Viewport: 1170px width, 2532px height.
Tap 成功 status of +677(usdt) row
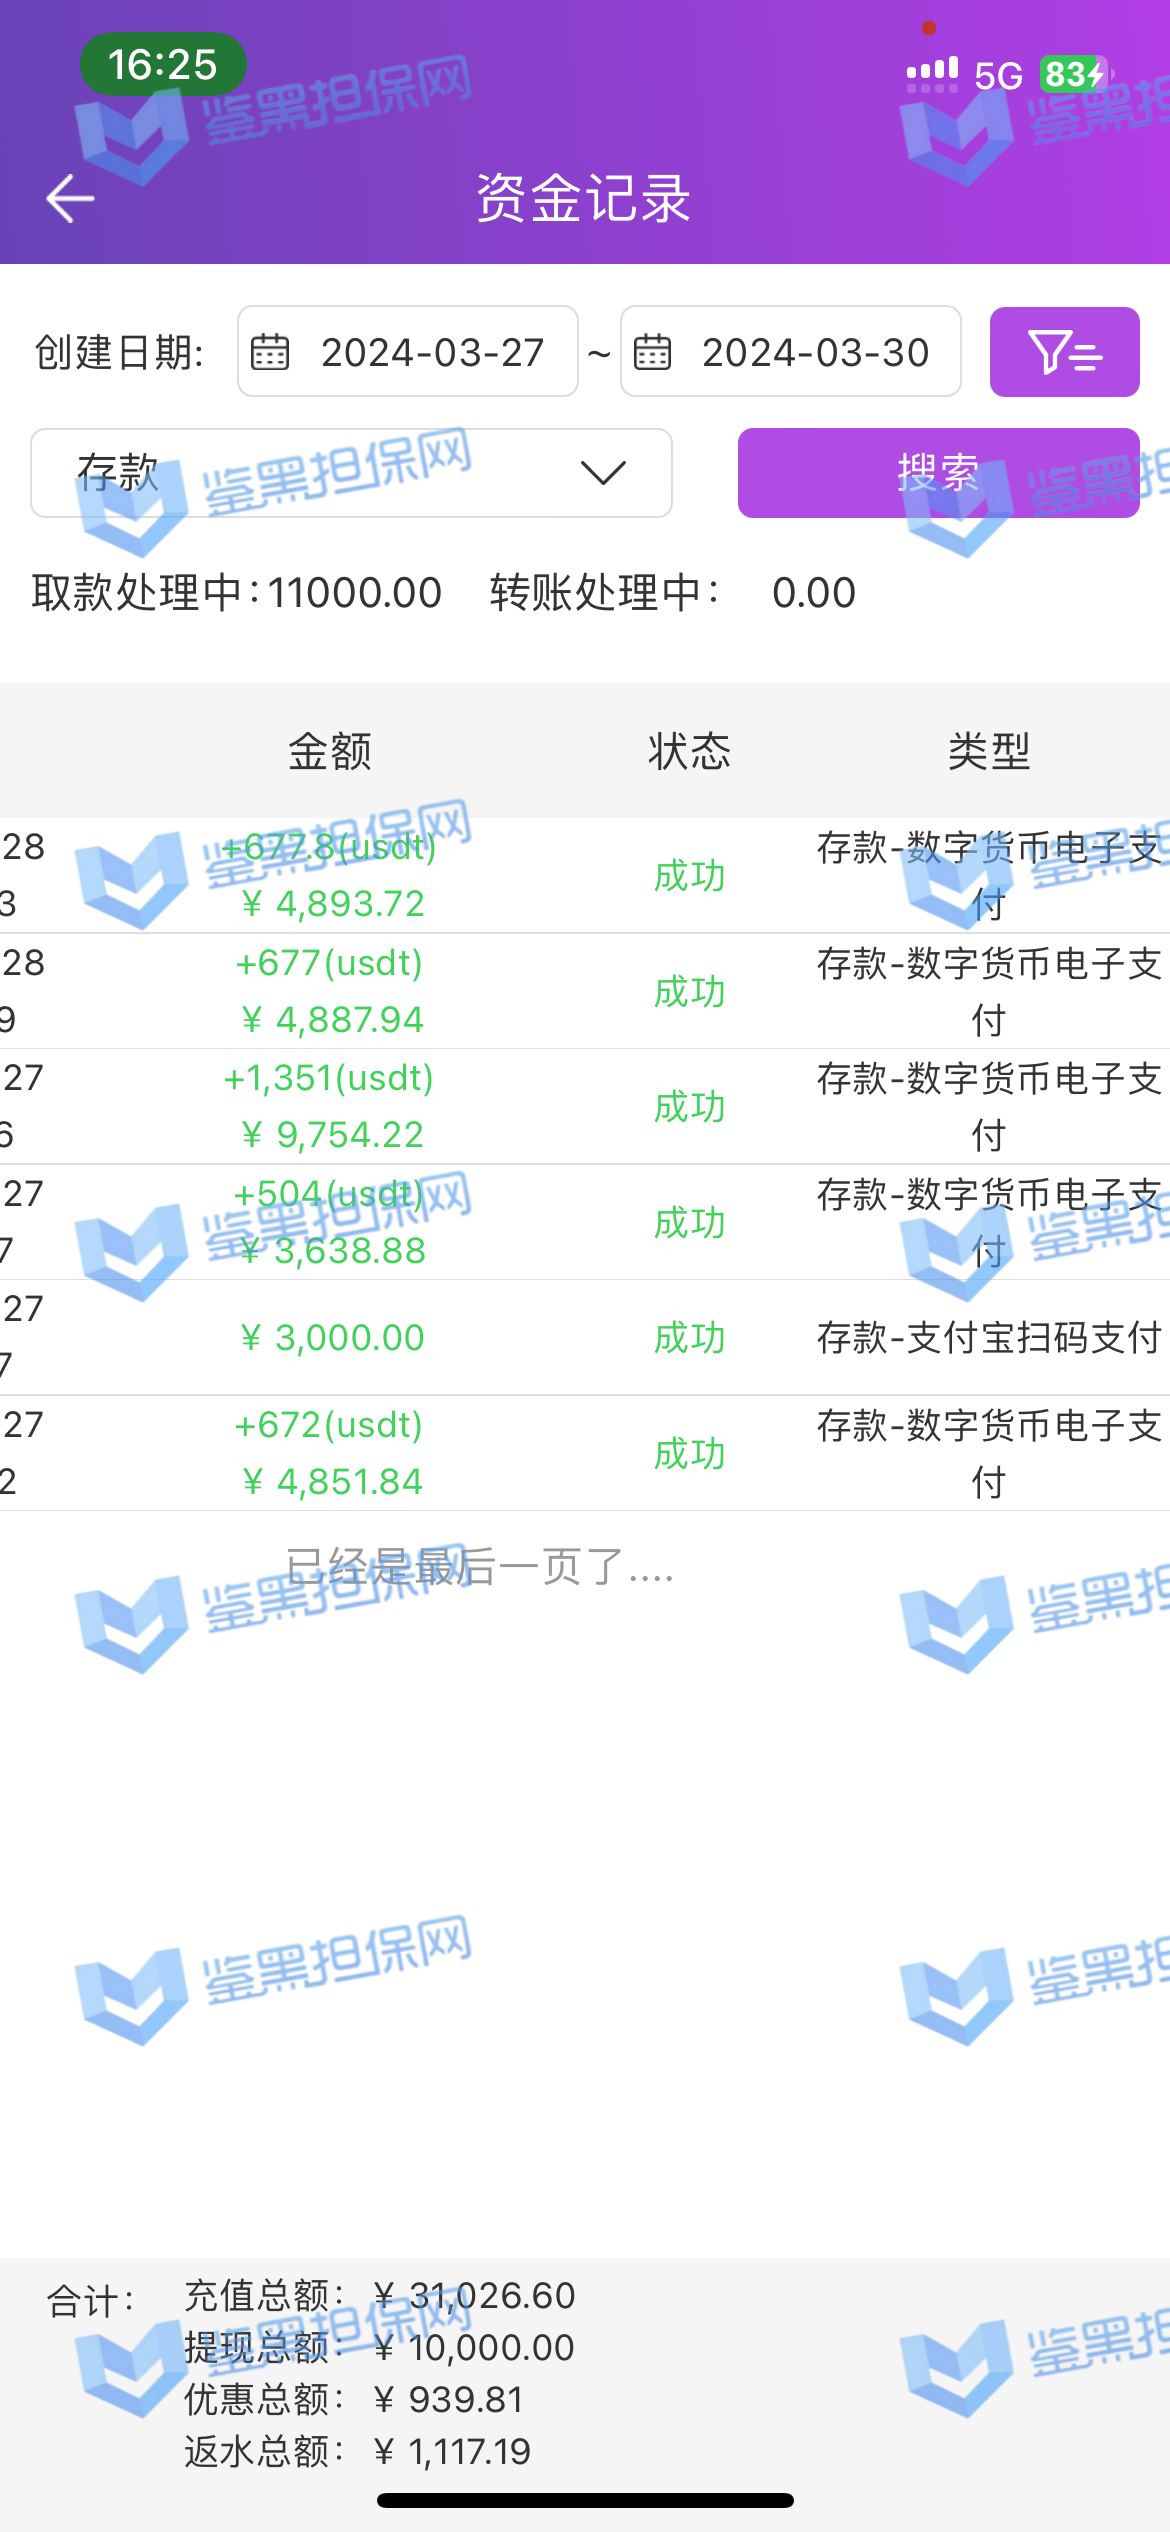[x=689, y=992]
